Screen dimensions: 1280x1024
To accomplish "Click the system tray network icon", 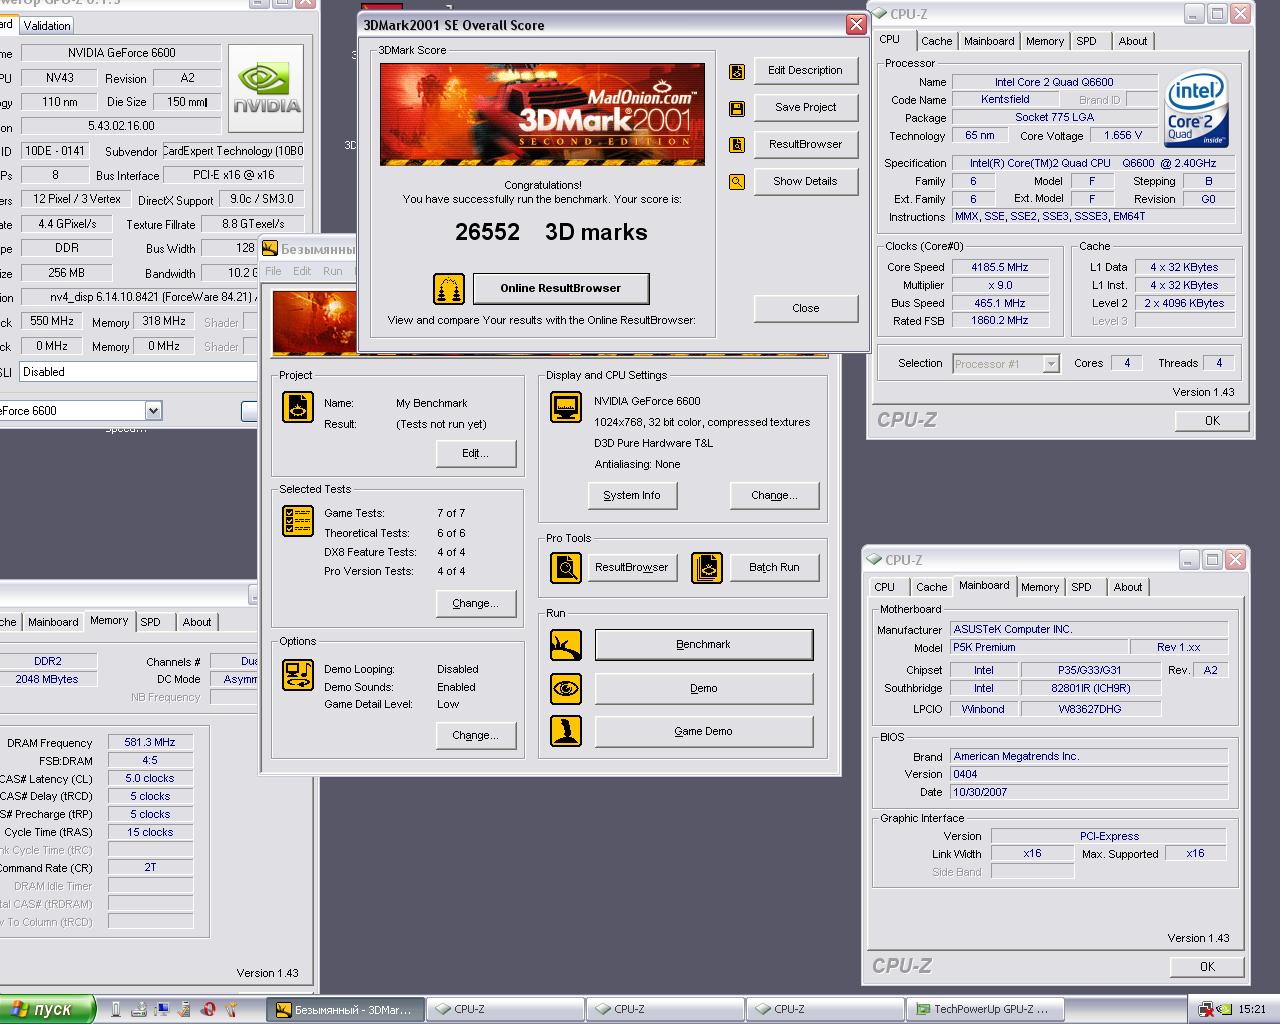I will click(1206, 1010).
